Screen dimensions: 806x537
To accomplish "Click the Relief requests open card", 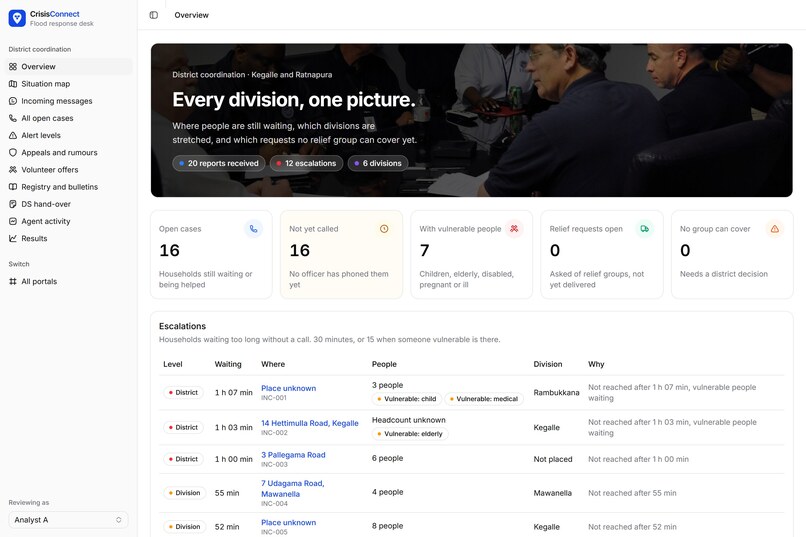I will [x=602, y=254].
